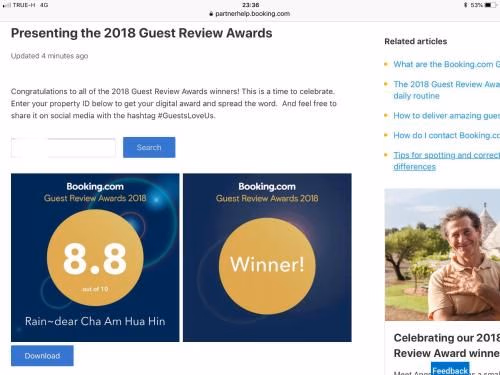Tap the Bluetooth icon in status bar

click(466, 5)
